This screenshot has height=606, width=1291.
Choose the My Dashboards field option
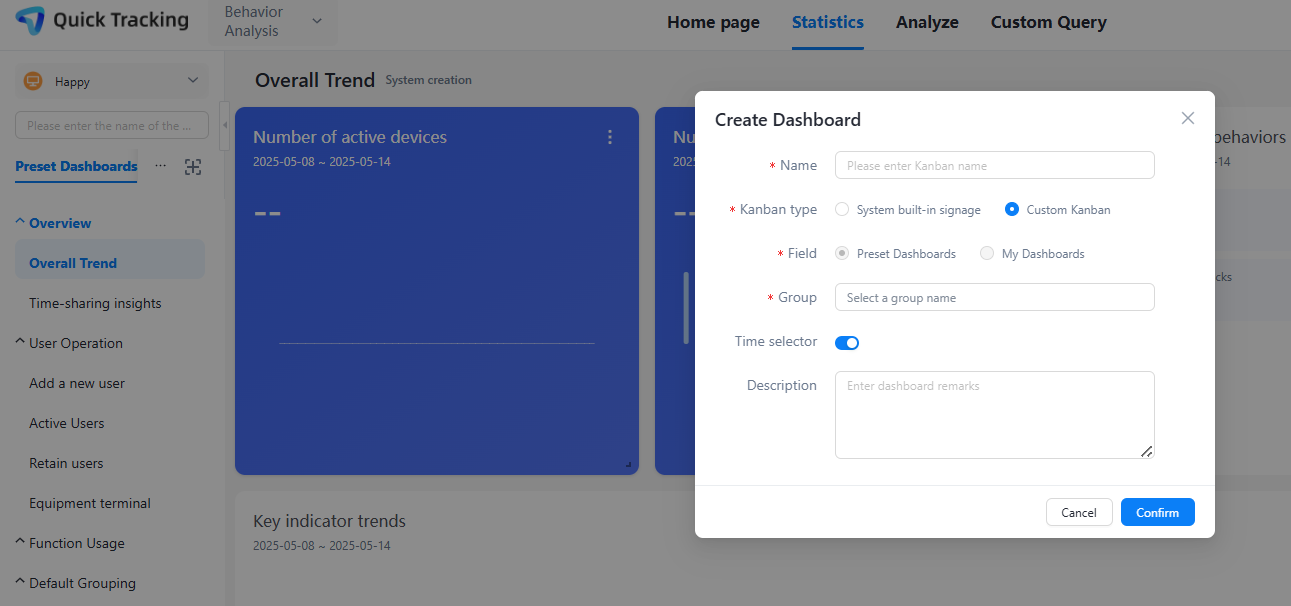point(987,254)
